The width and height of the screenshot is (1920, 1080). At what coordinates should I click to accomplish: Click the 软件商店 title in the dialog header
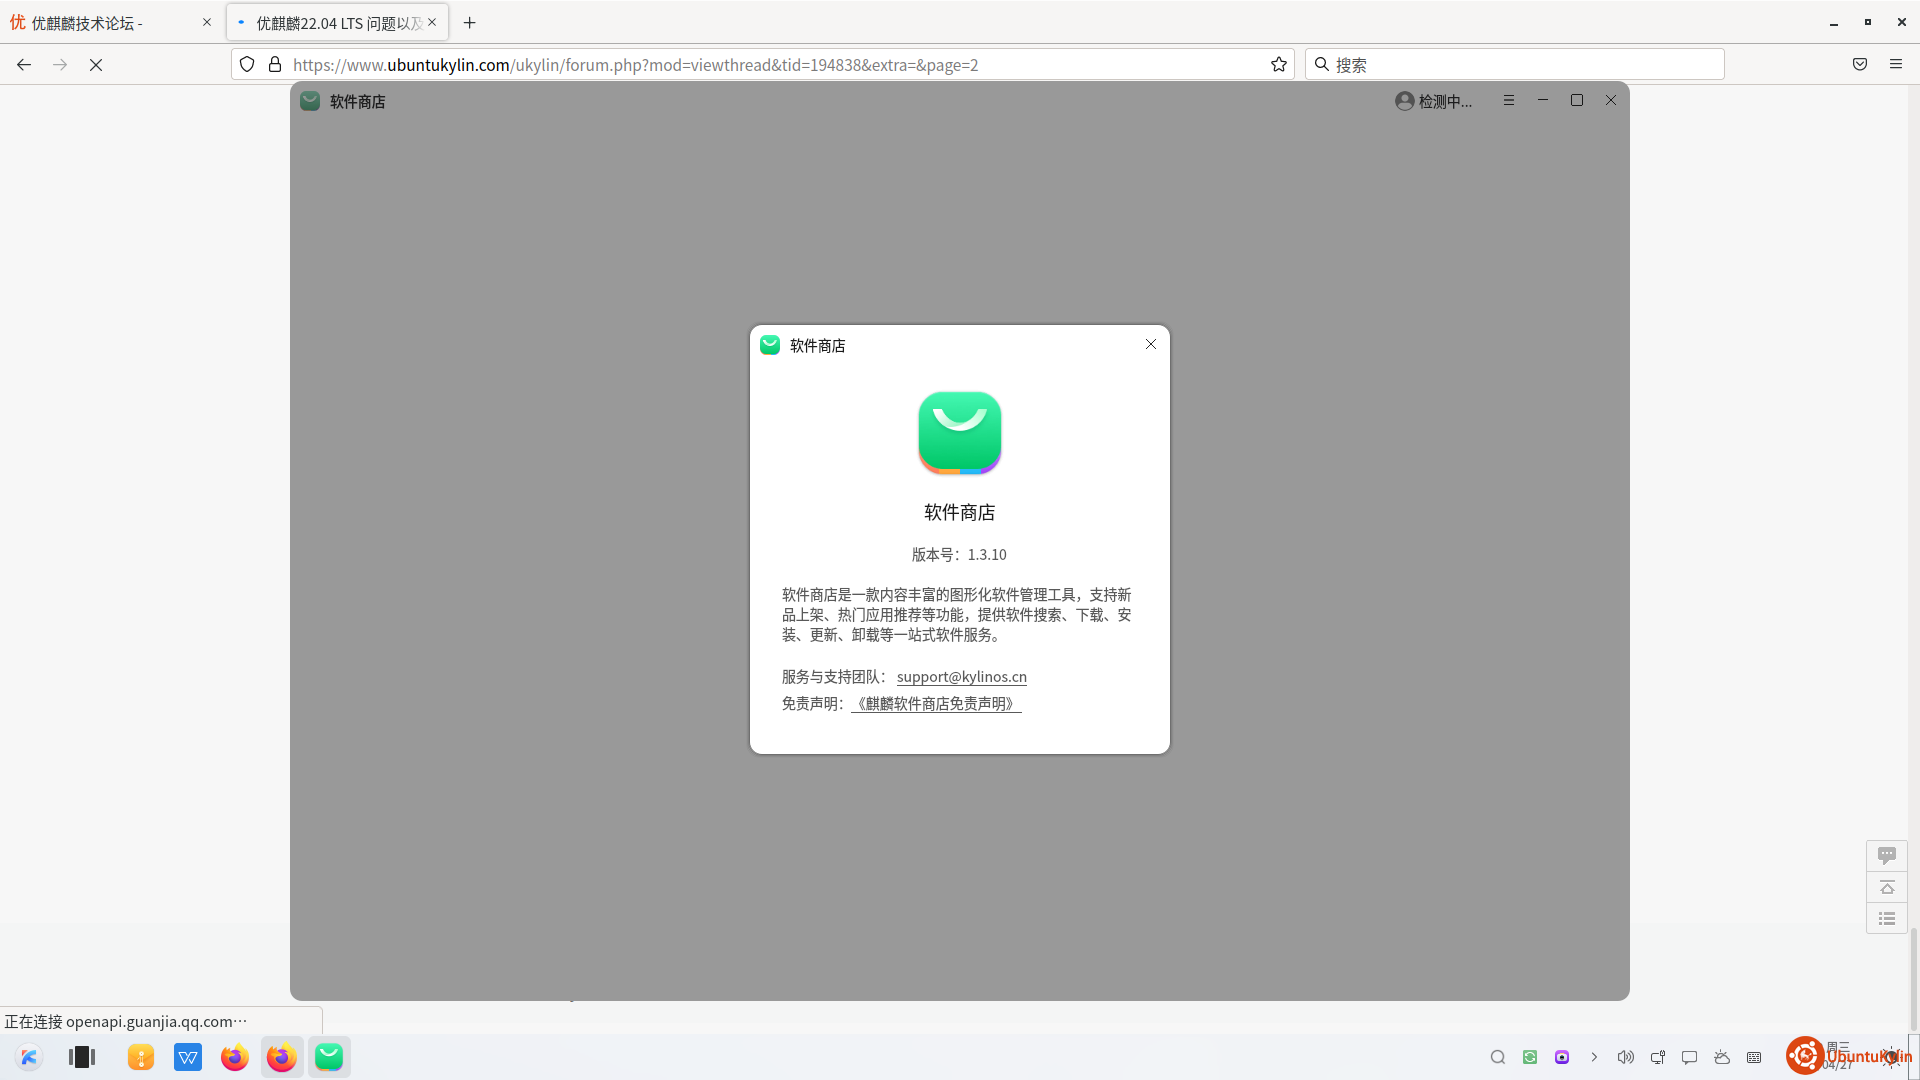point(818,346)
